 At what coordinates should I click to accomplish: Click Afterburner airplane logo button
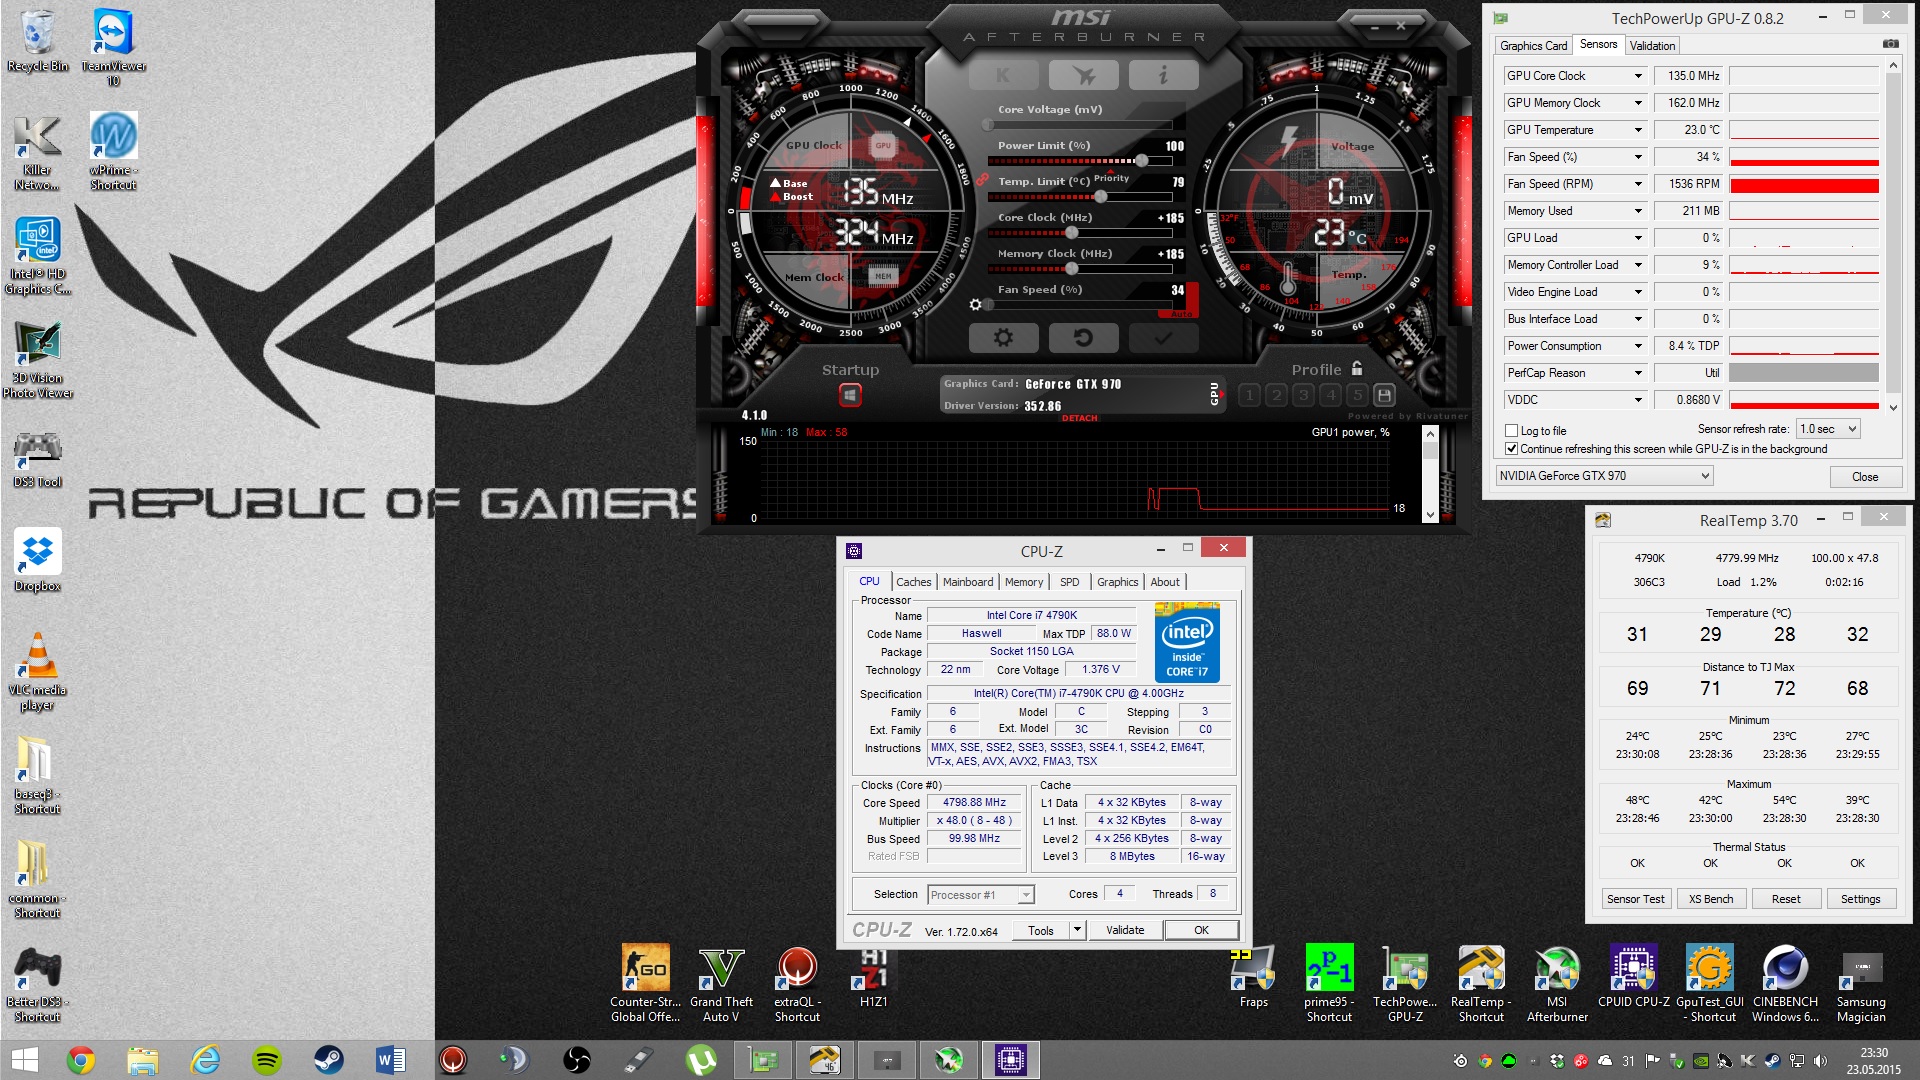point(1083,75)
